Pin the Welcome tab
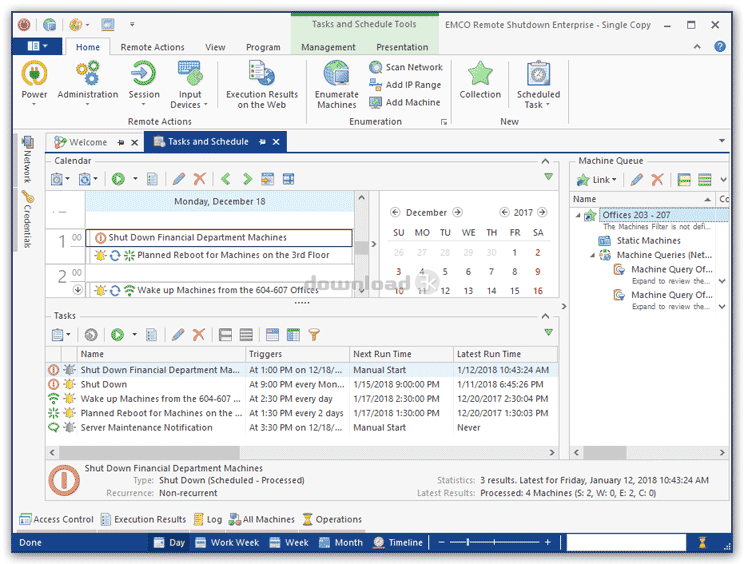The width and height of the screenshot is (744, 564). tap(121, 142)
